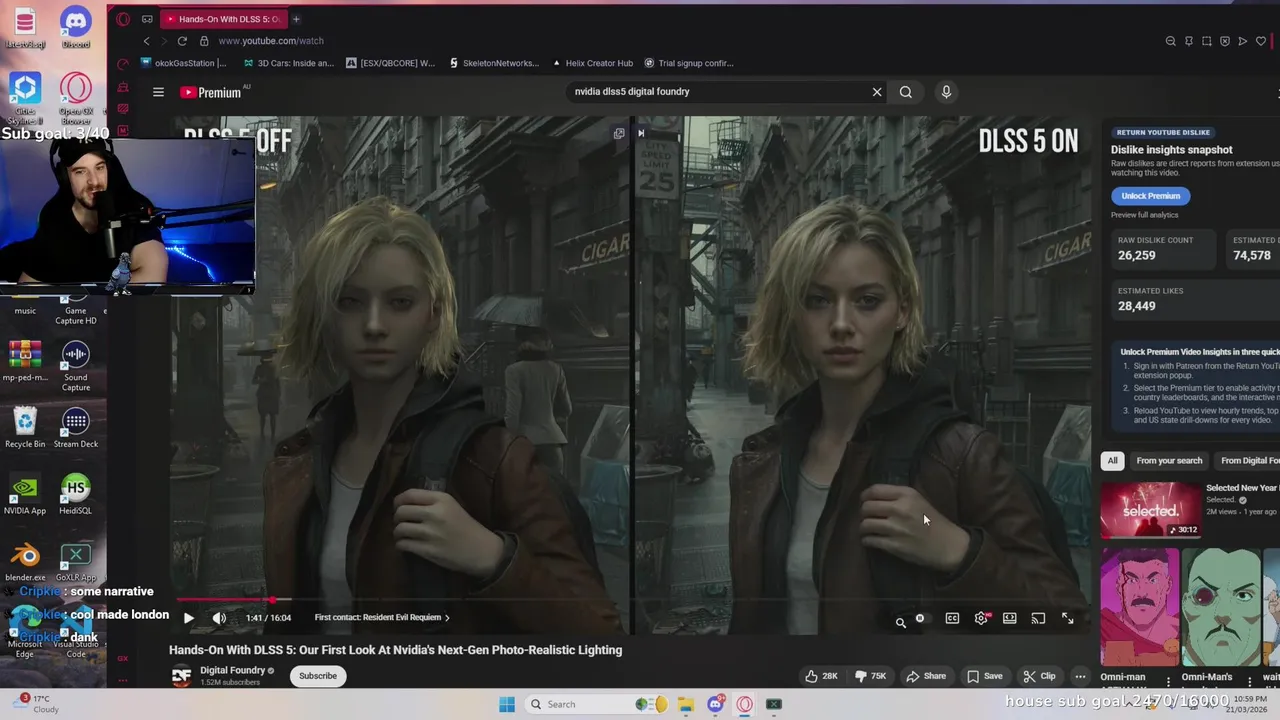
Task: Save the video to a playlist
Action: (x=984, y=676)
